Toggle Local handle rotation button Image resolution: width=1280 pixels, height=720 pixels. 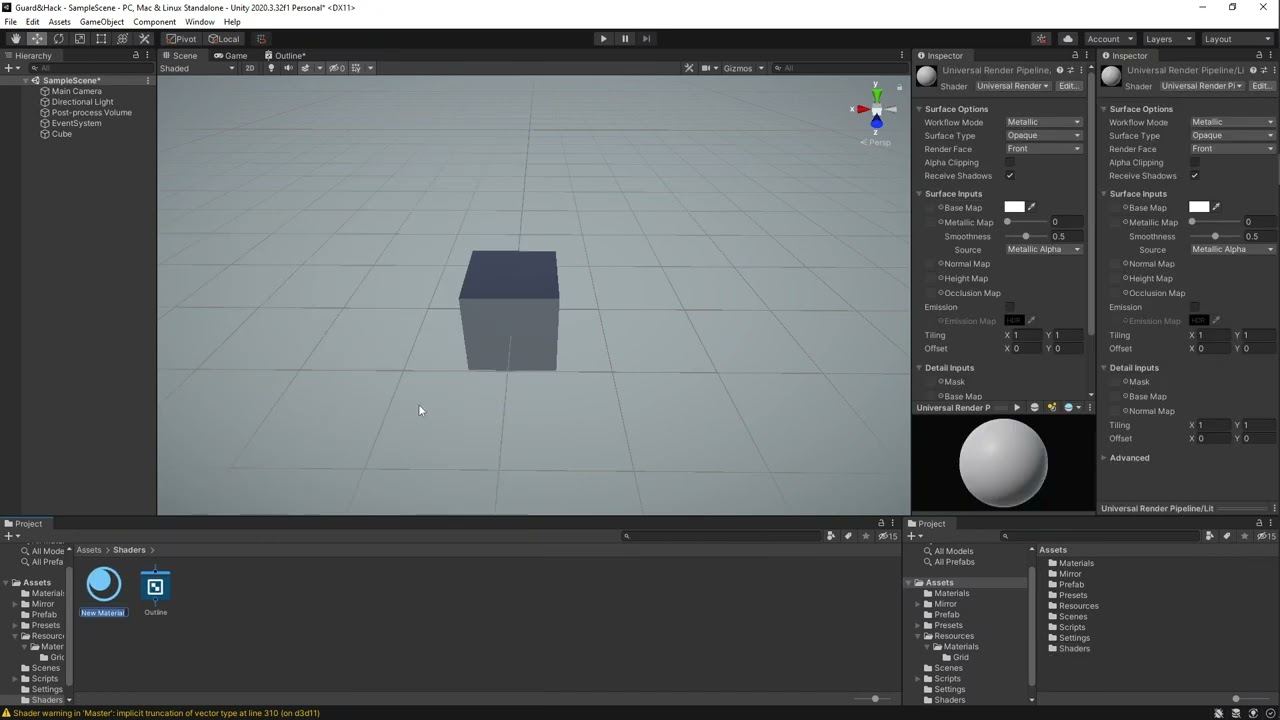[224, 39]
